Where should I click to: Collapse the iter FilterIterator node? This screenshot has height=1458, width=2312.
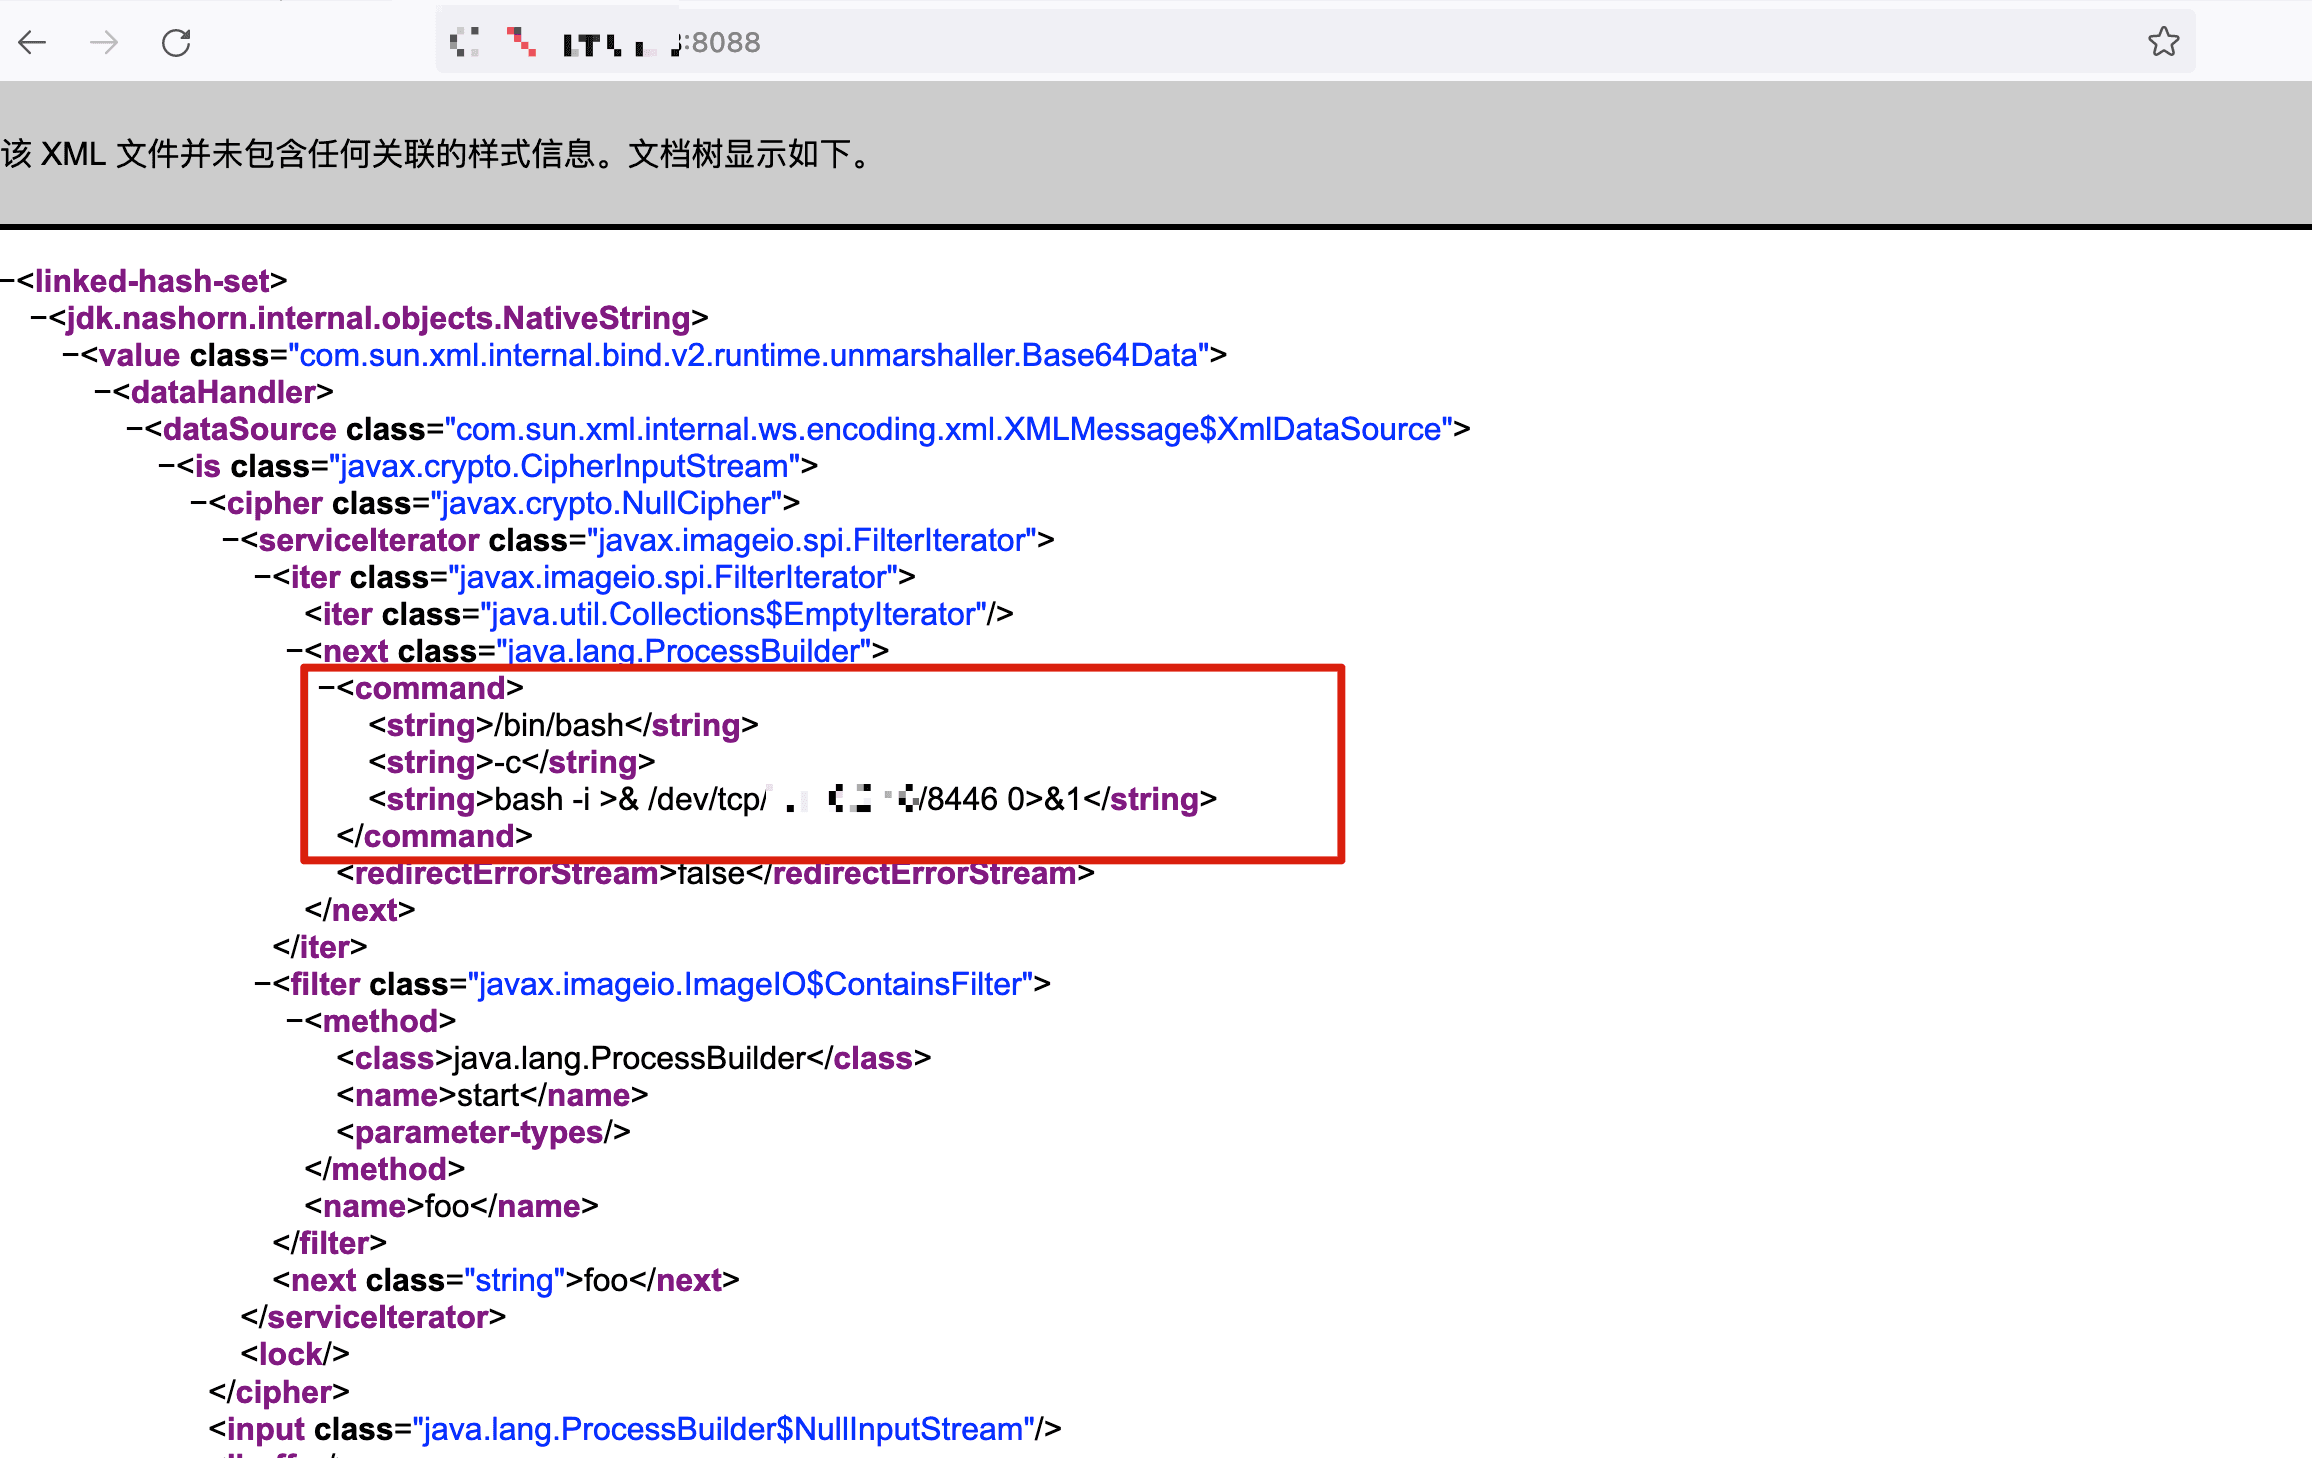pyautogui.click(x=263, y=577)
